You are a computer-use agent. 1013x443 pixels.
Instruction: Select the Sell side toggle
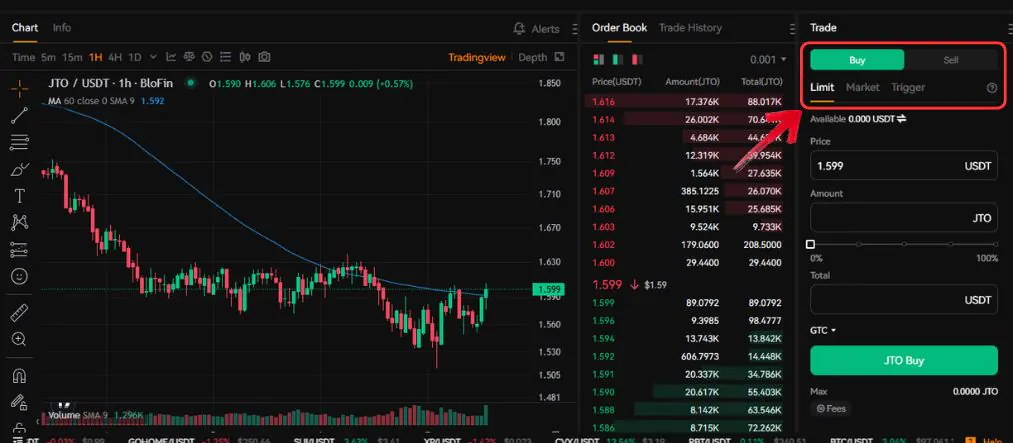click(x=950, y=60)
